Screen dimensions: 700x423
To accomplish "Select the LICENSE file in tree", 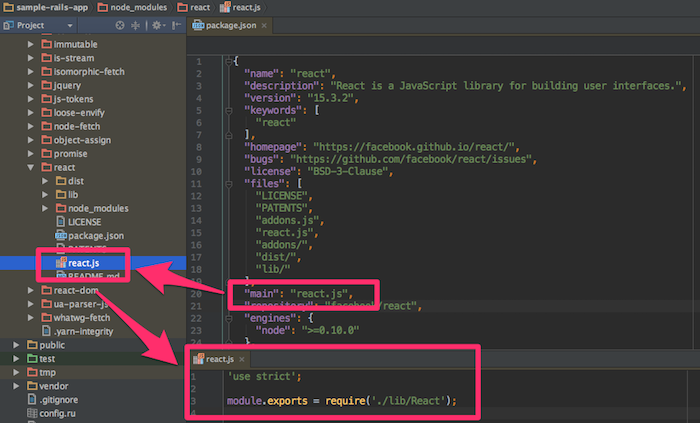I will point(84,222).
